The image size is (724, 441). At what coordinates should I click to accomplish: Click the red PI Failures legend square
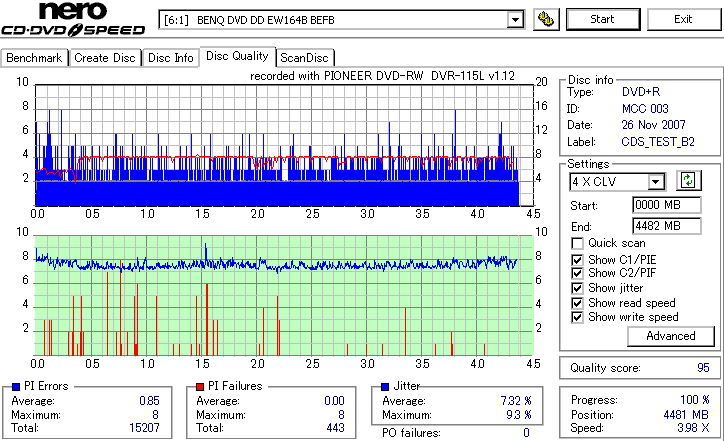(x=200, y=387)
